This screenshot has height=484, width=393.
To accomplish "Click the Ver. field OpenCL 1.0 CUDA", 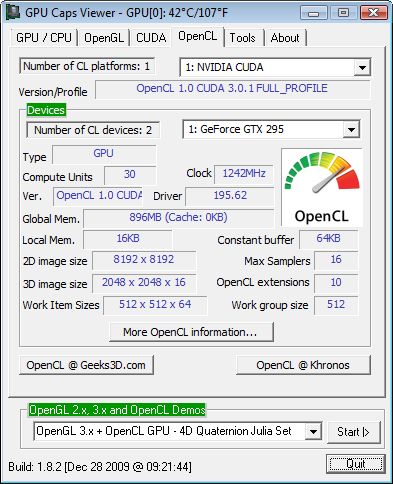I will (98, 196).
